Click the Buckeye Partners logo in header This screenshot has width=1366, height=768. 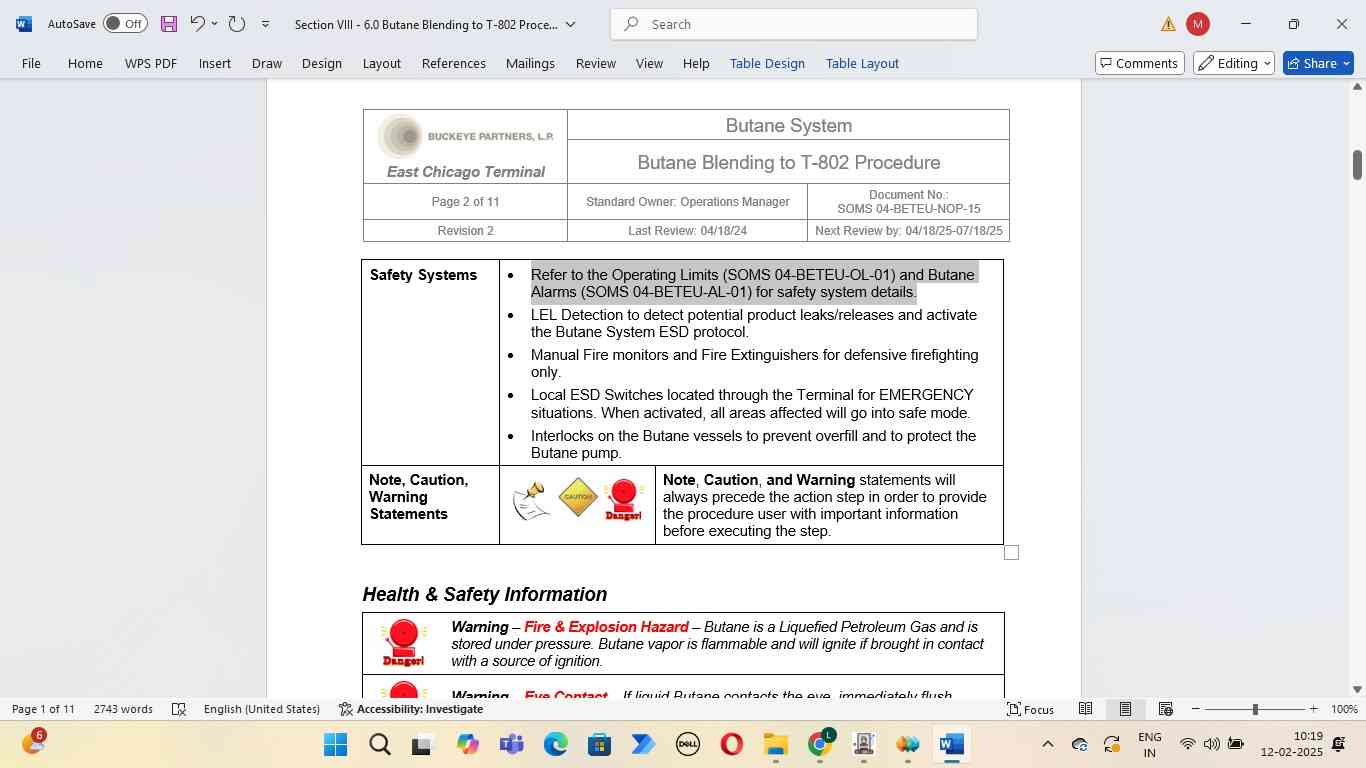pyautogui.click(x=465, y=136)
